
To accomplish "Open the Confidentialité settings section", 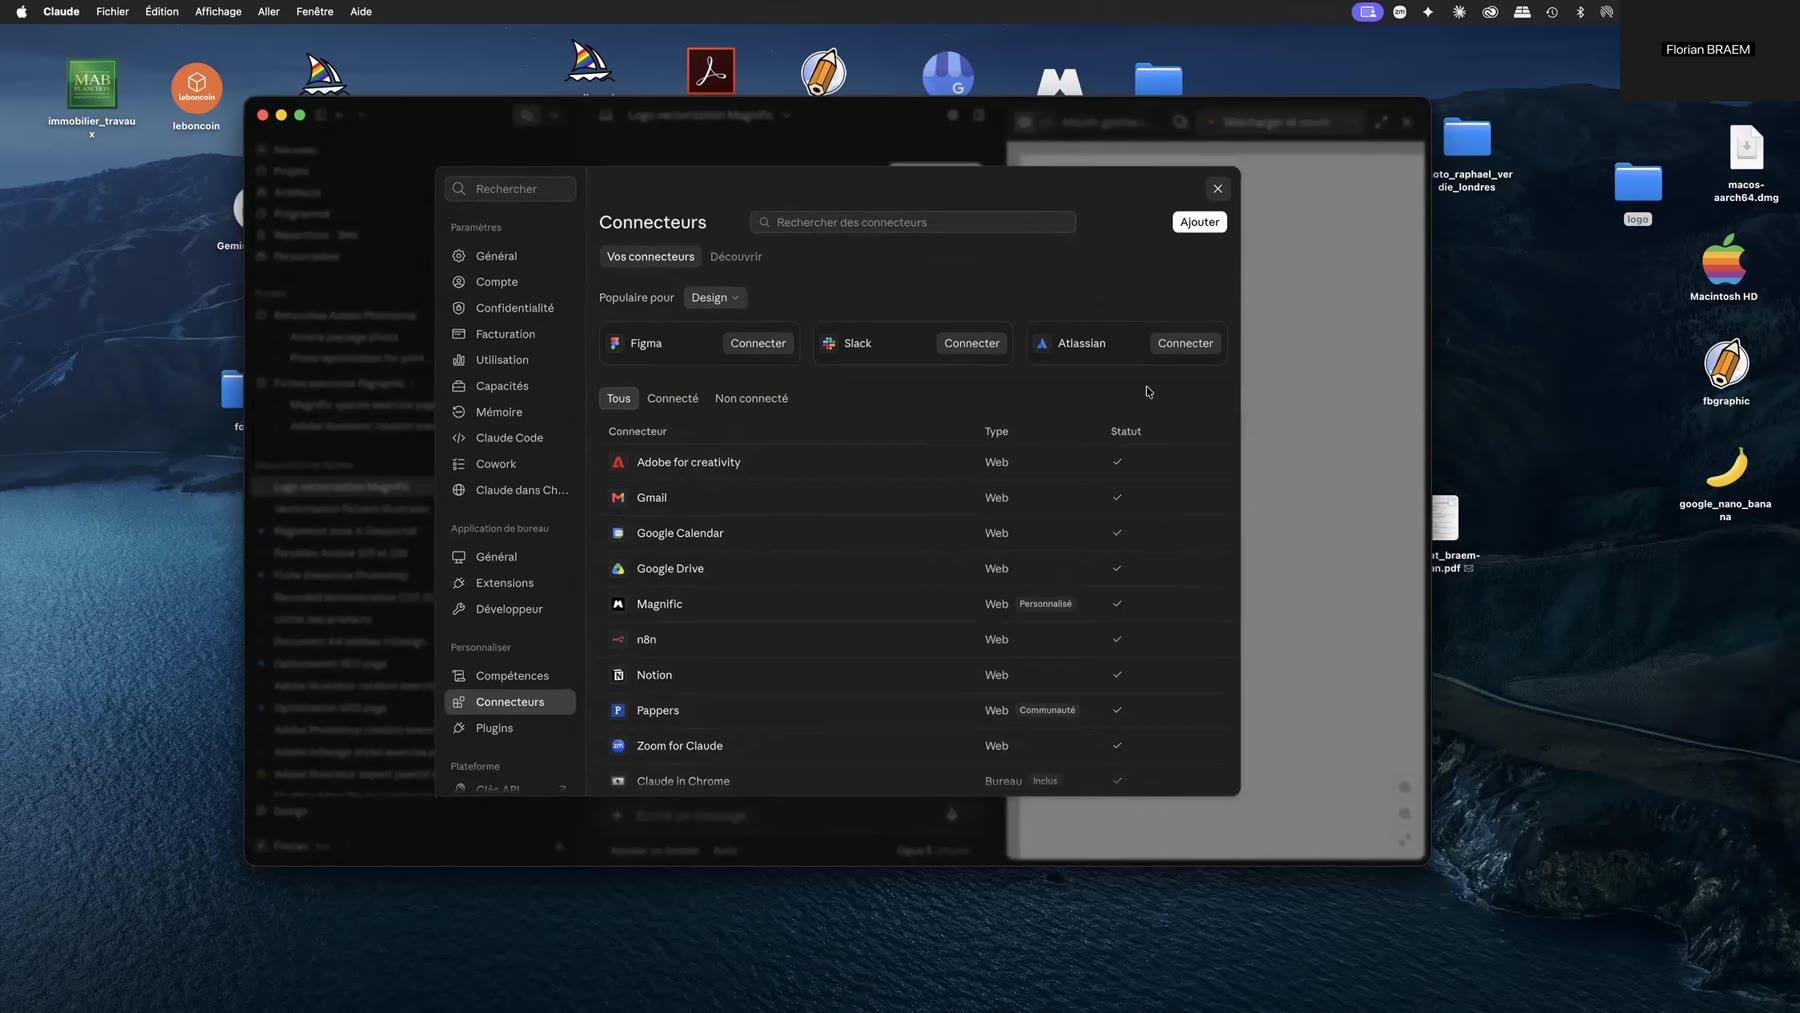I will click(510, 309).
